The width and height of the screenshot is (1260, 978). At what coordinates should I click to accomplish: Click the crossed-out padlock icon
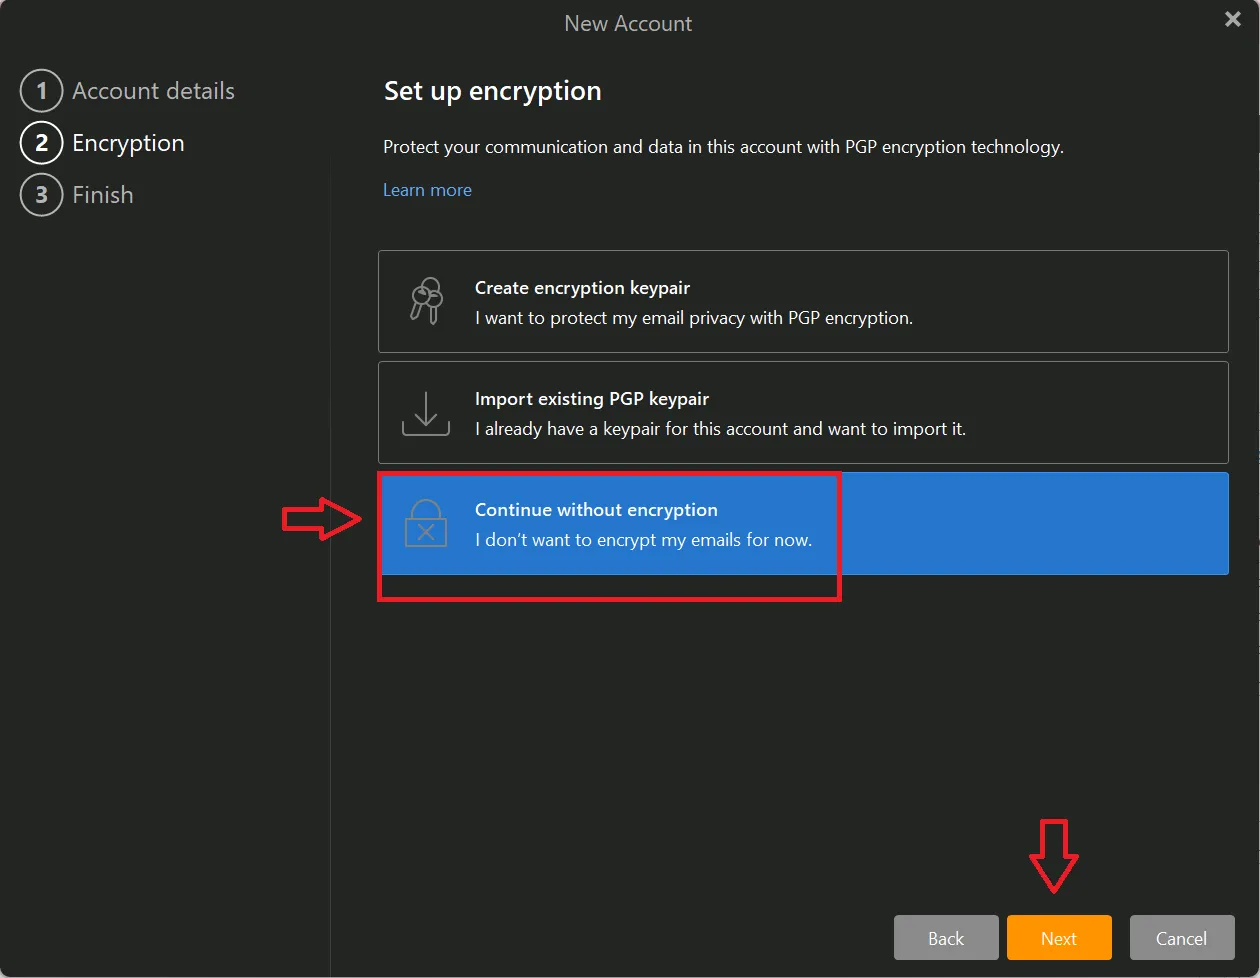[425, 523]
